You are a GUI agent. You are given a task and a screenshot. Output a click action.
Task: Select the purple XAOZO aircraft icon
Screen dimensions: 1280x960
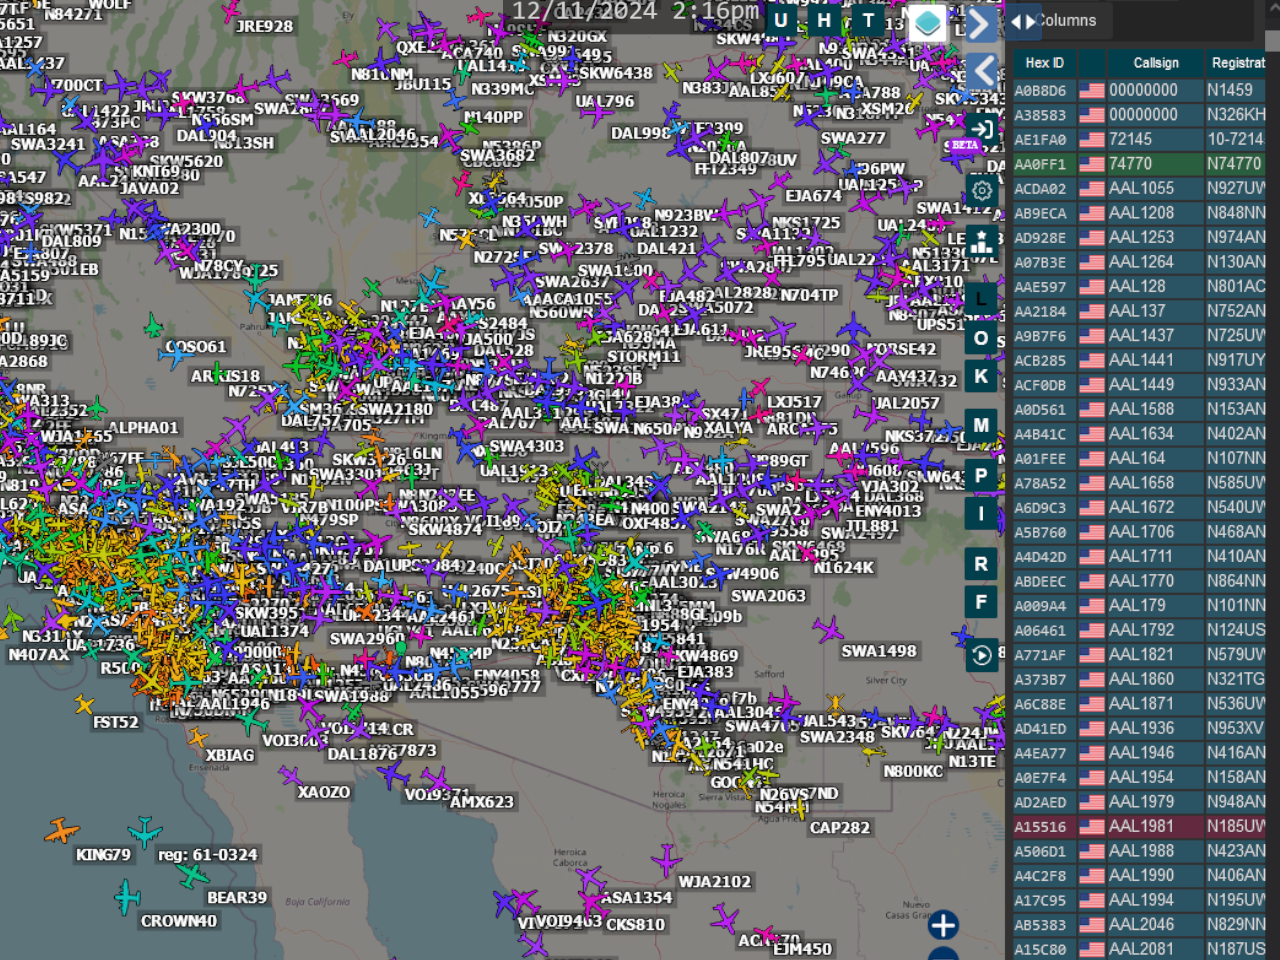coord(289,774)
